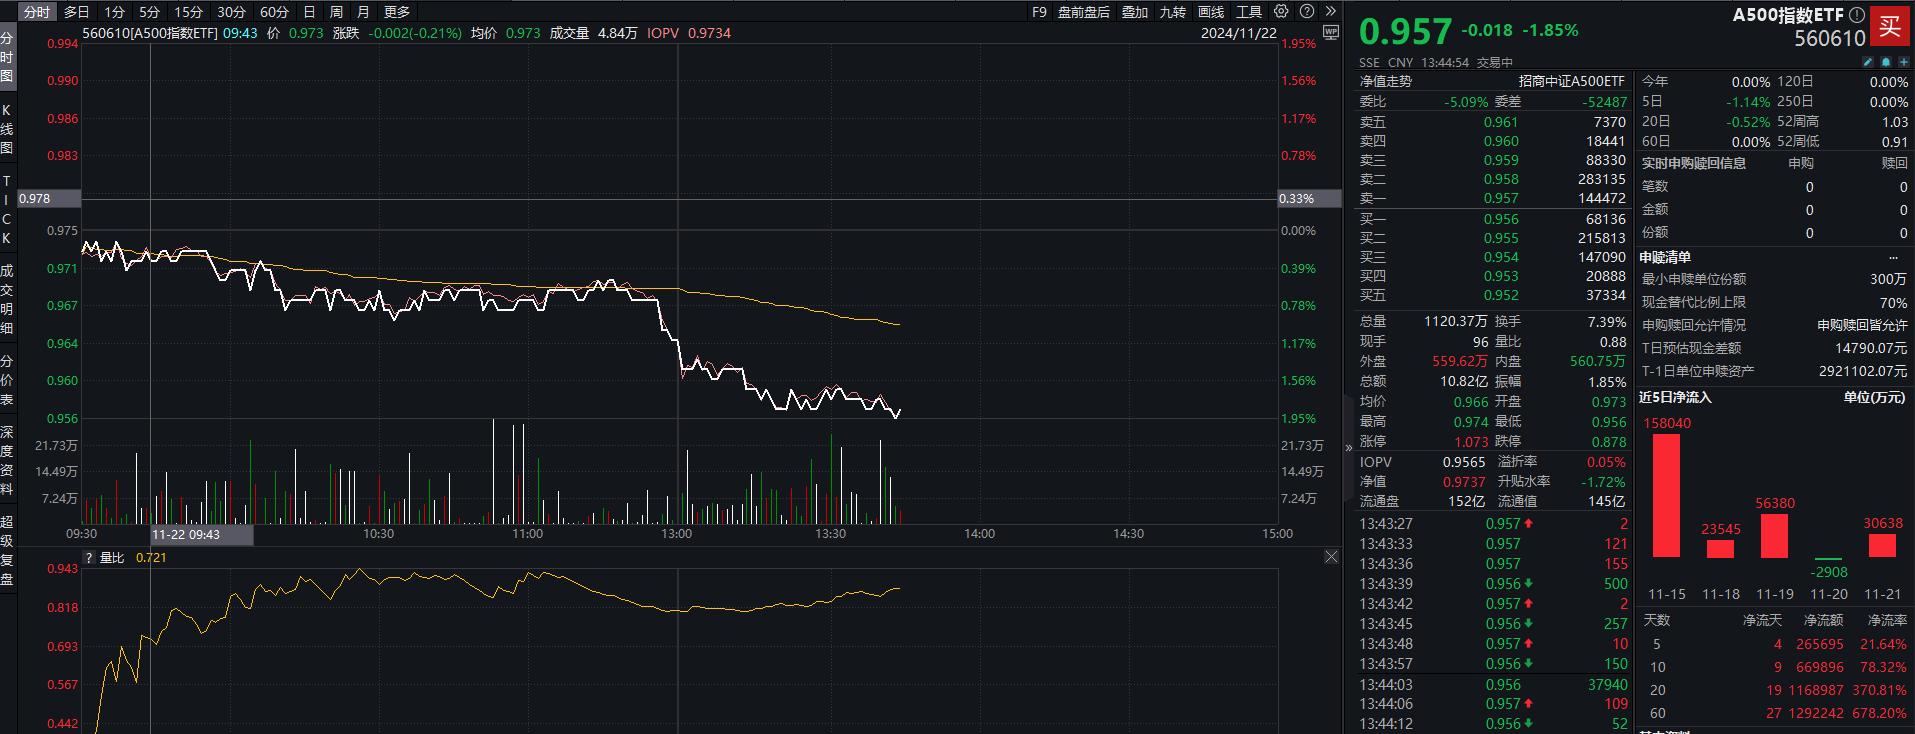This screenshot has height=734, width=1915.
Task: Click the 11-15 net inflow red bar
Action: (1666, 495)
